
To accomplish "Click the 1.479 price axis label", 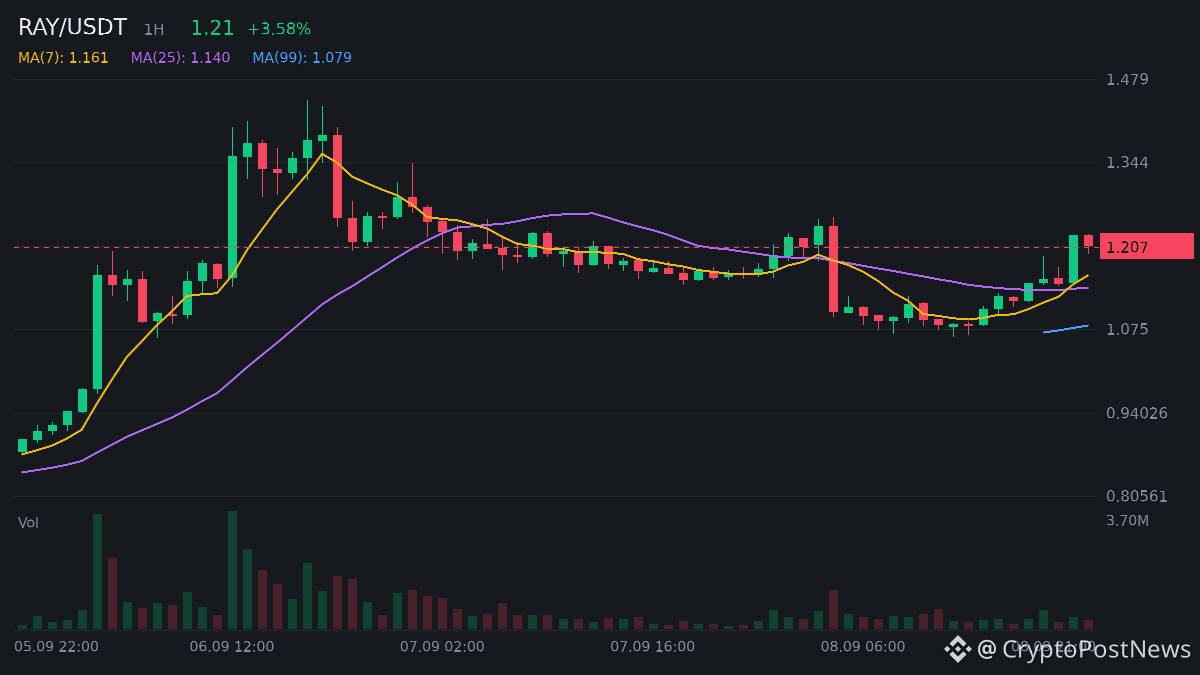I will tap(1127, 79).
